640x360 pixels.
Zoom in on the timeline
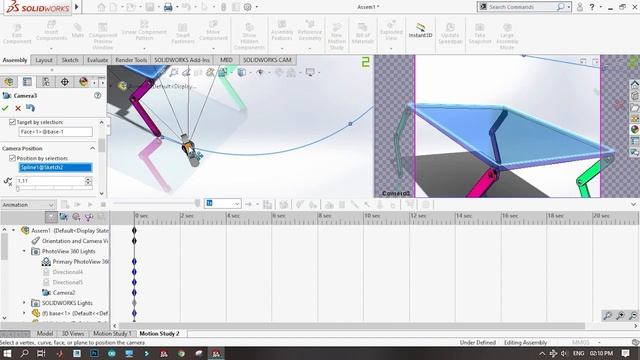coord(620,315)
